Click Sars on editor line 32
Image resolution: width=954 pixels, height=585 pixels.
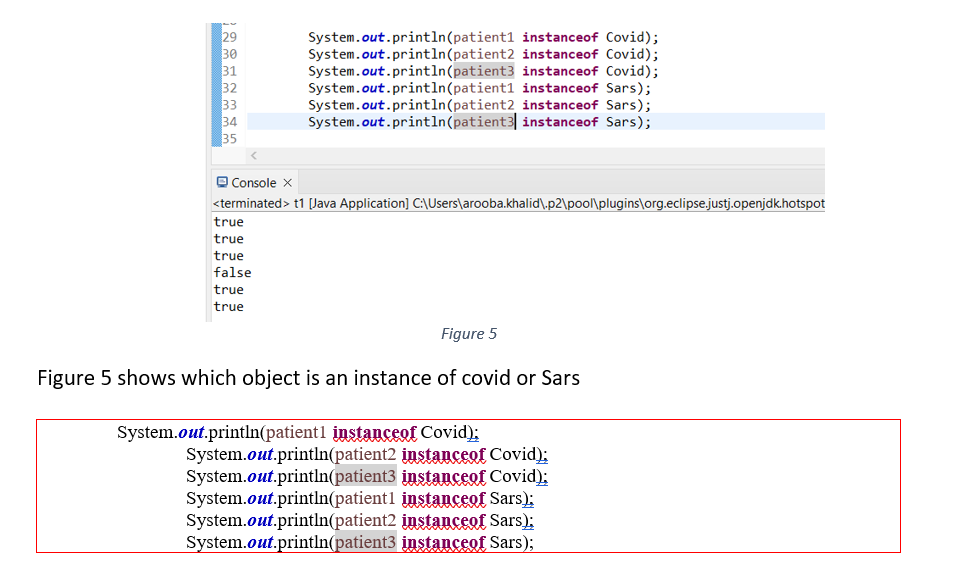pyautogui.click(x=621, y=88)
